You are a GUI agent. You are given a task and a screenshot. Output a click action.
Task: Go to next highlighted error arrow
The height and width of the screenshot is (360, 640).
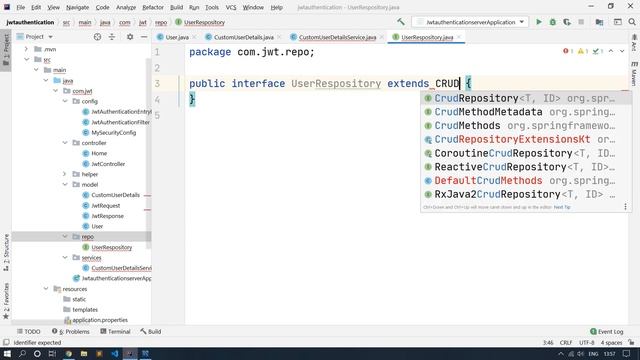[x=622, y=51]
